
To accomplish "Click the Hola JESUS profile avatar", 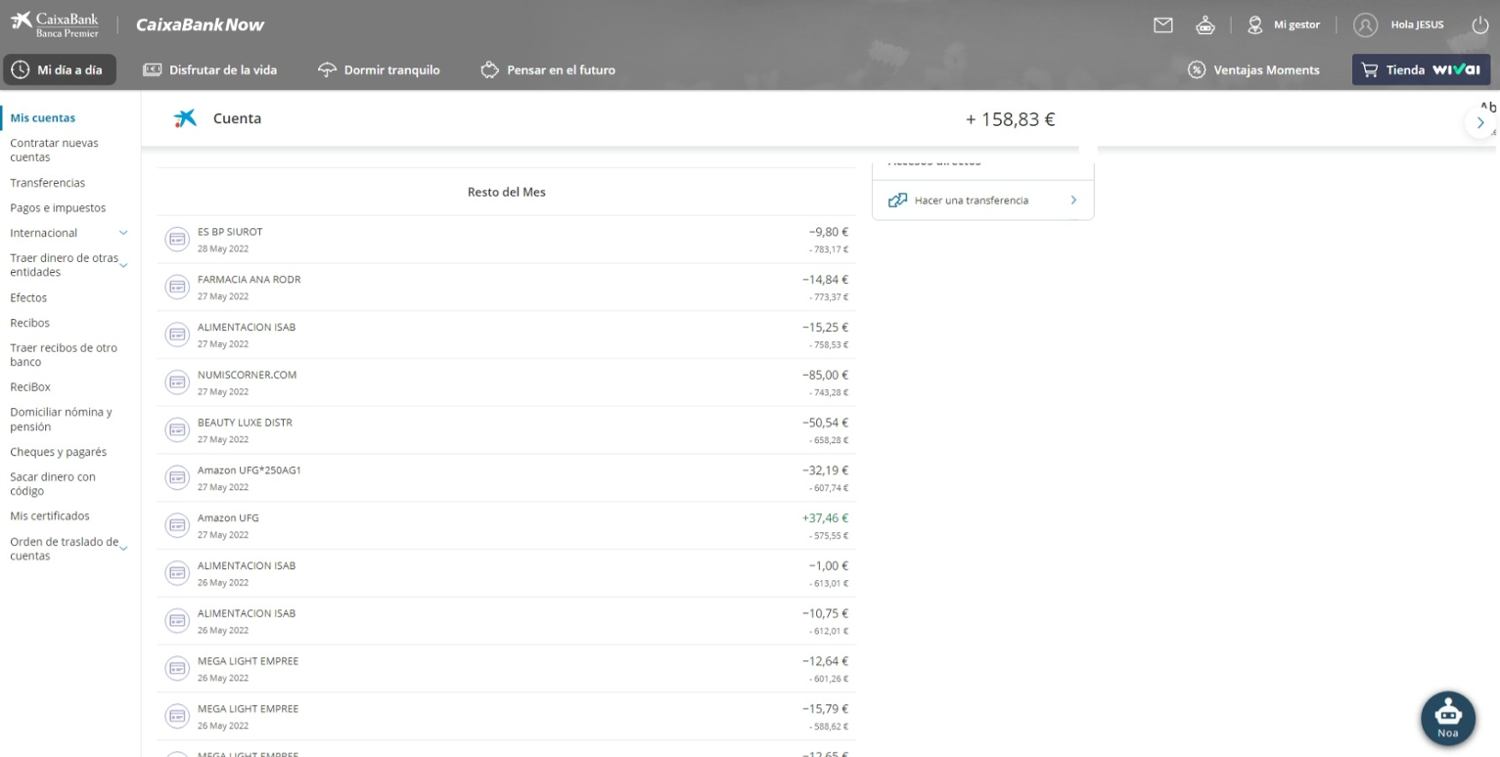I will pyautogui.click(x=1365, y=25).
